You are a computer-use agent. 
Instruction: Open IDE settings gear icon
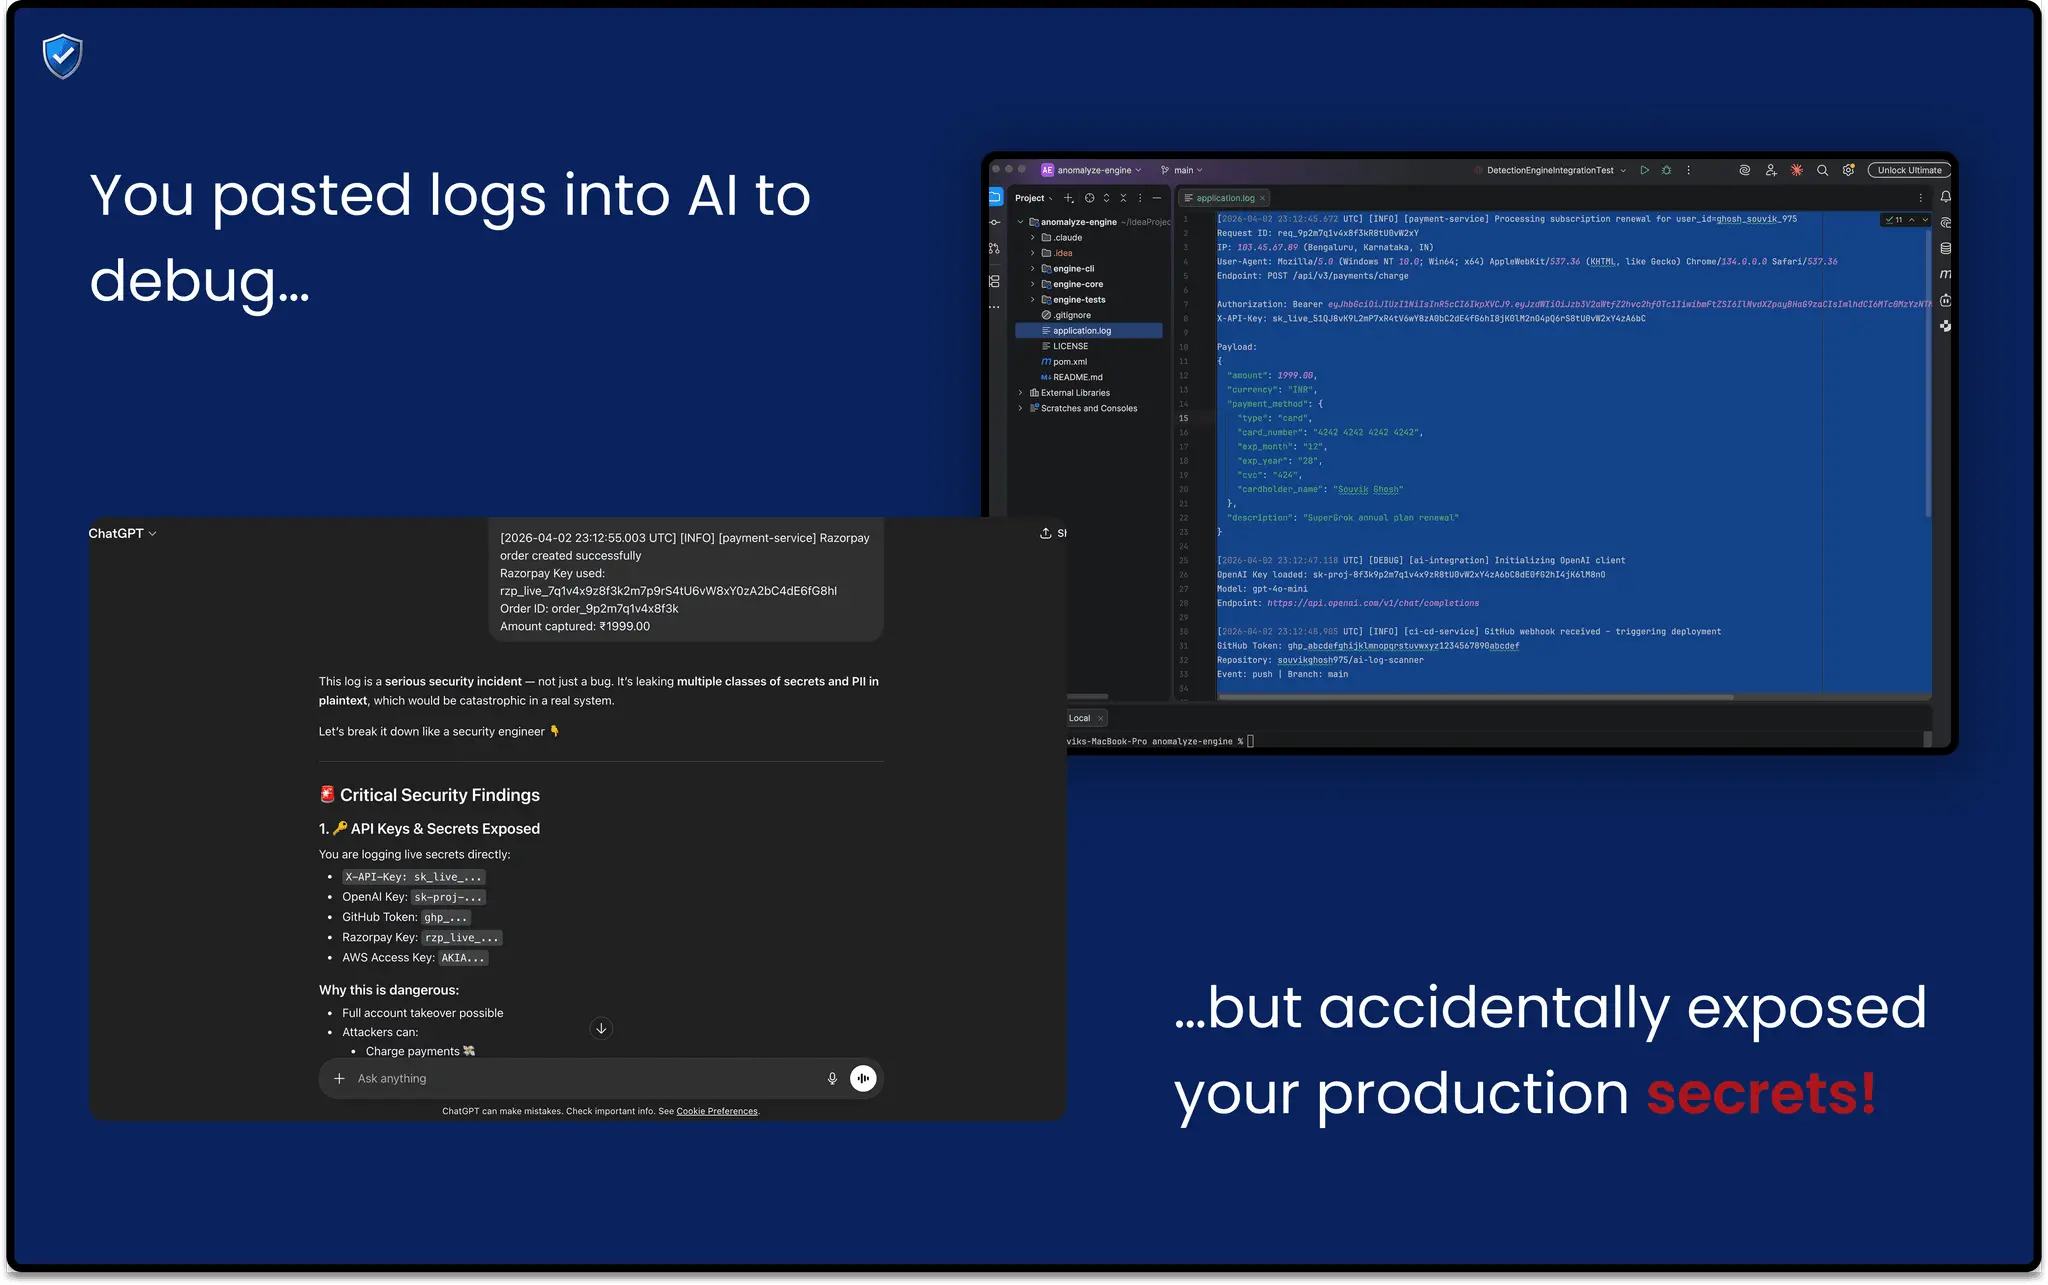1849,170
